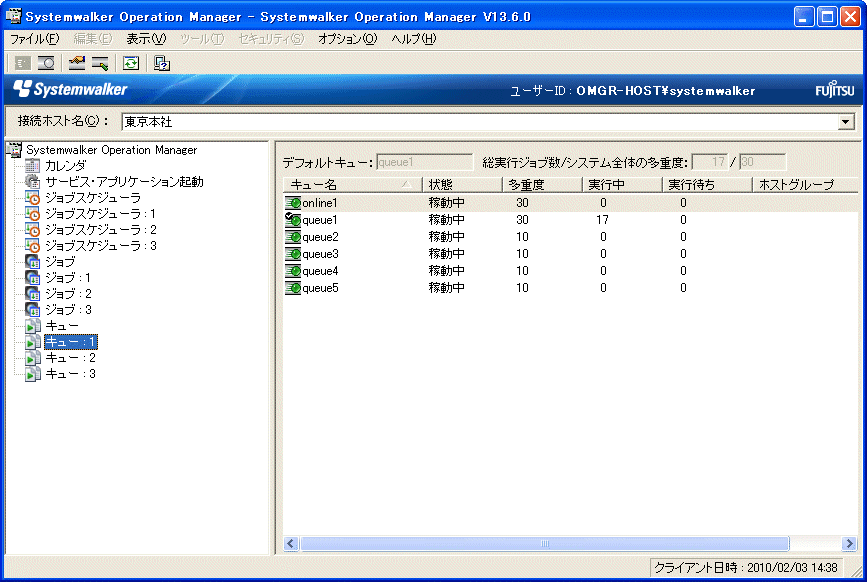Select the ジョブスケジューラ : 2 tree label
Screen dimensions: 867x582
click(x=101, y=229)
